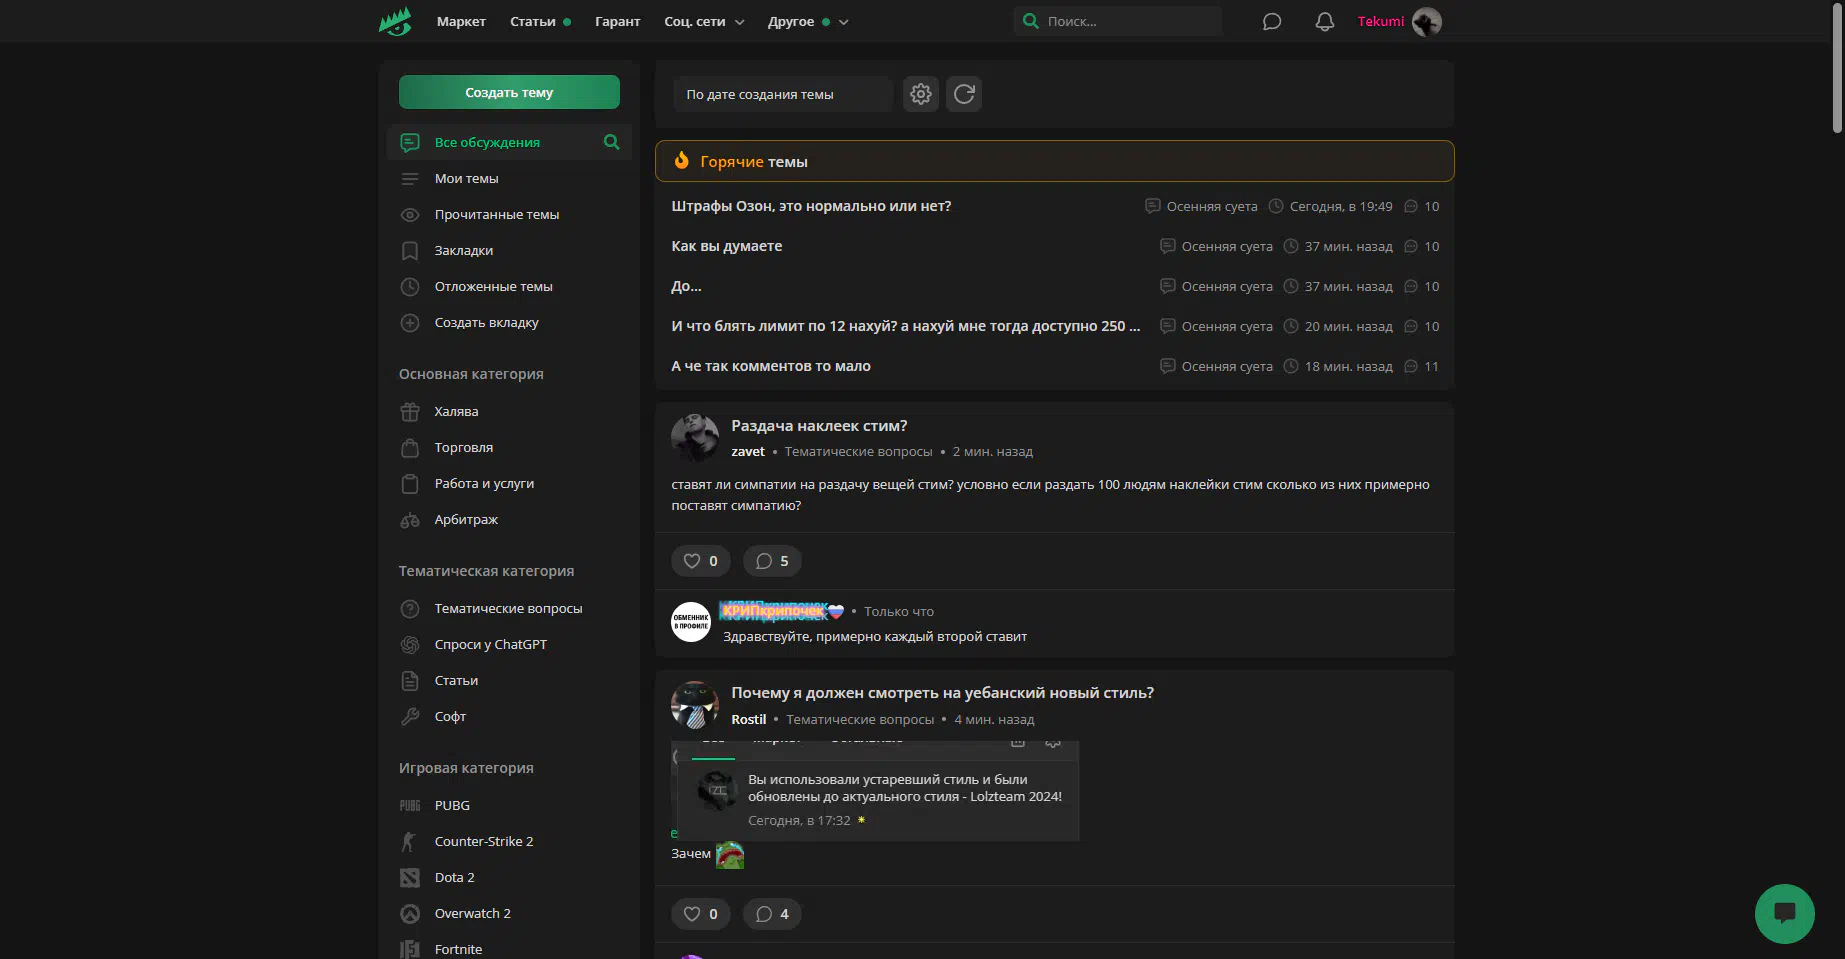Open messages via speech bubble icon
The height and width of the screenshot is (959, 1845).
(x=1271, y=21)
